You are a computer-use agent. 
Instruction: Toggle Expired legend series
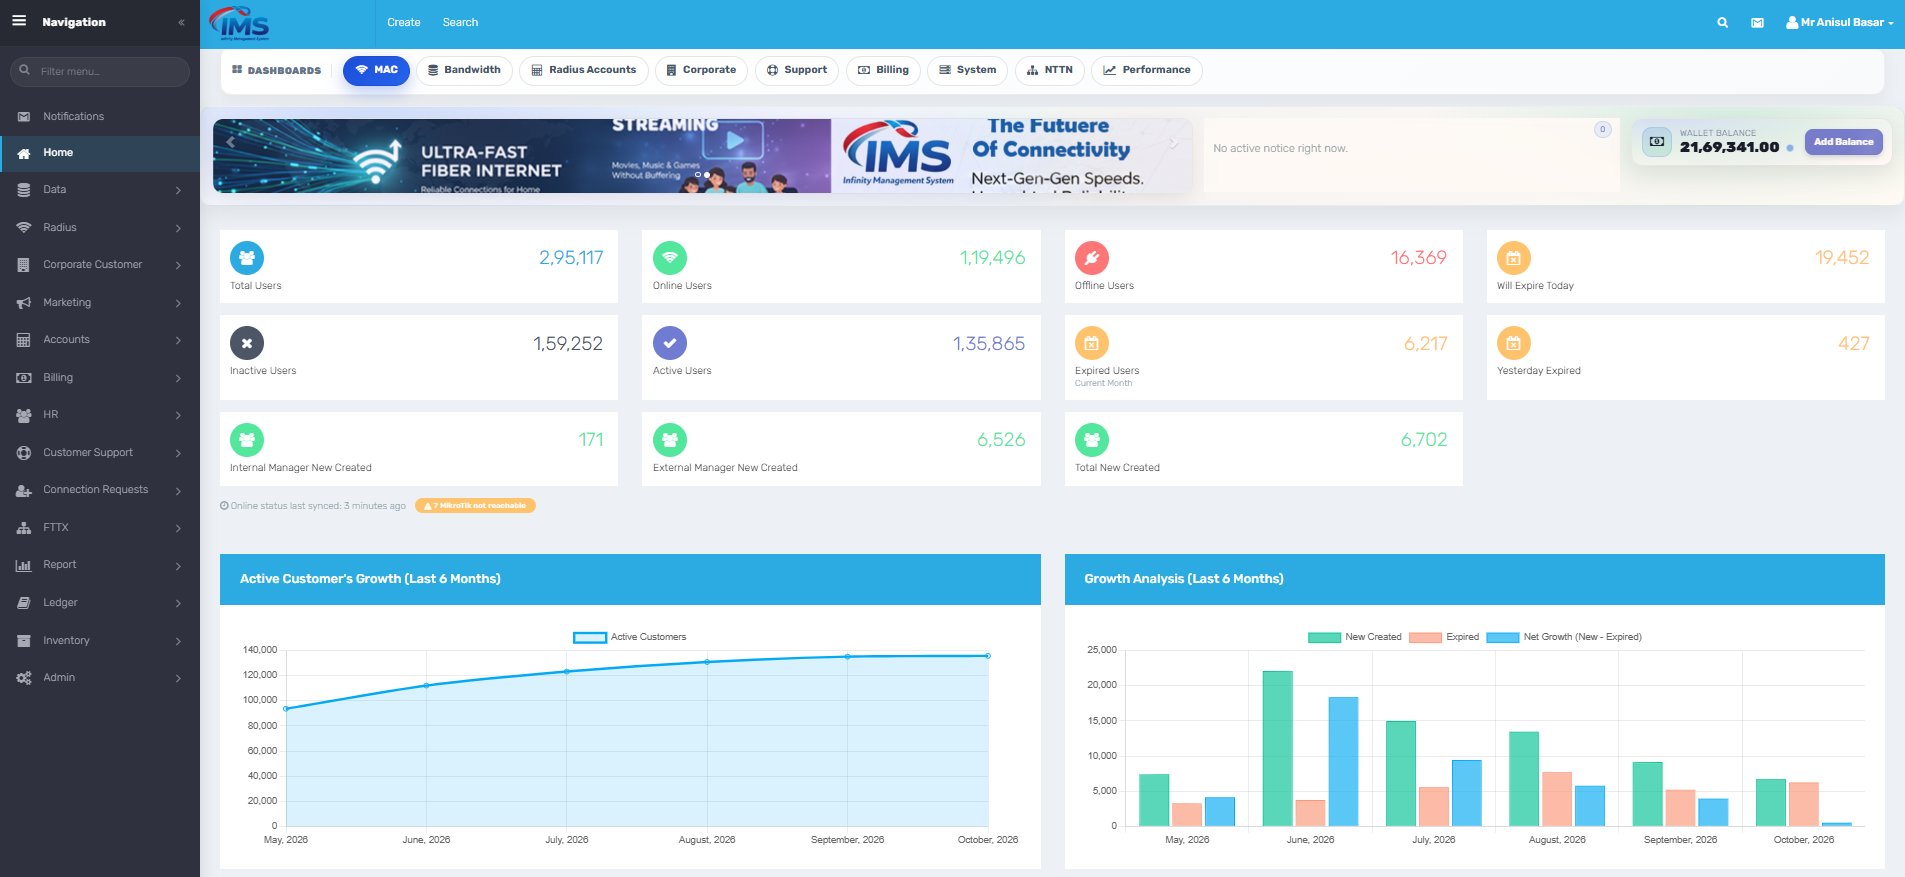(1444, 637)
